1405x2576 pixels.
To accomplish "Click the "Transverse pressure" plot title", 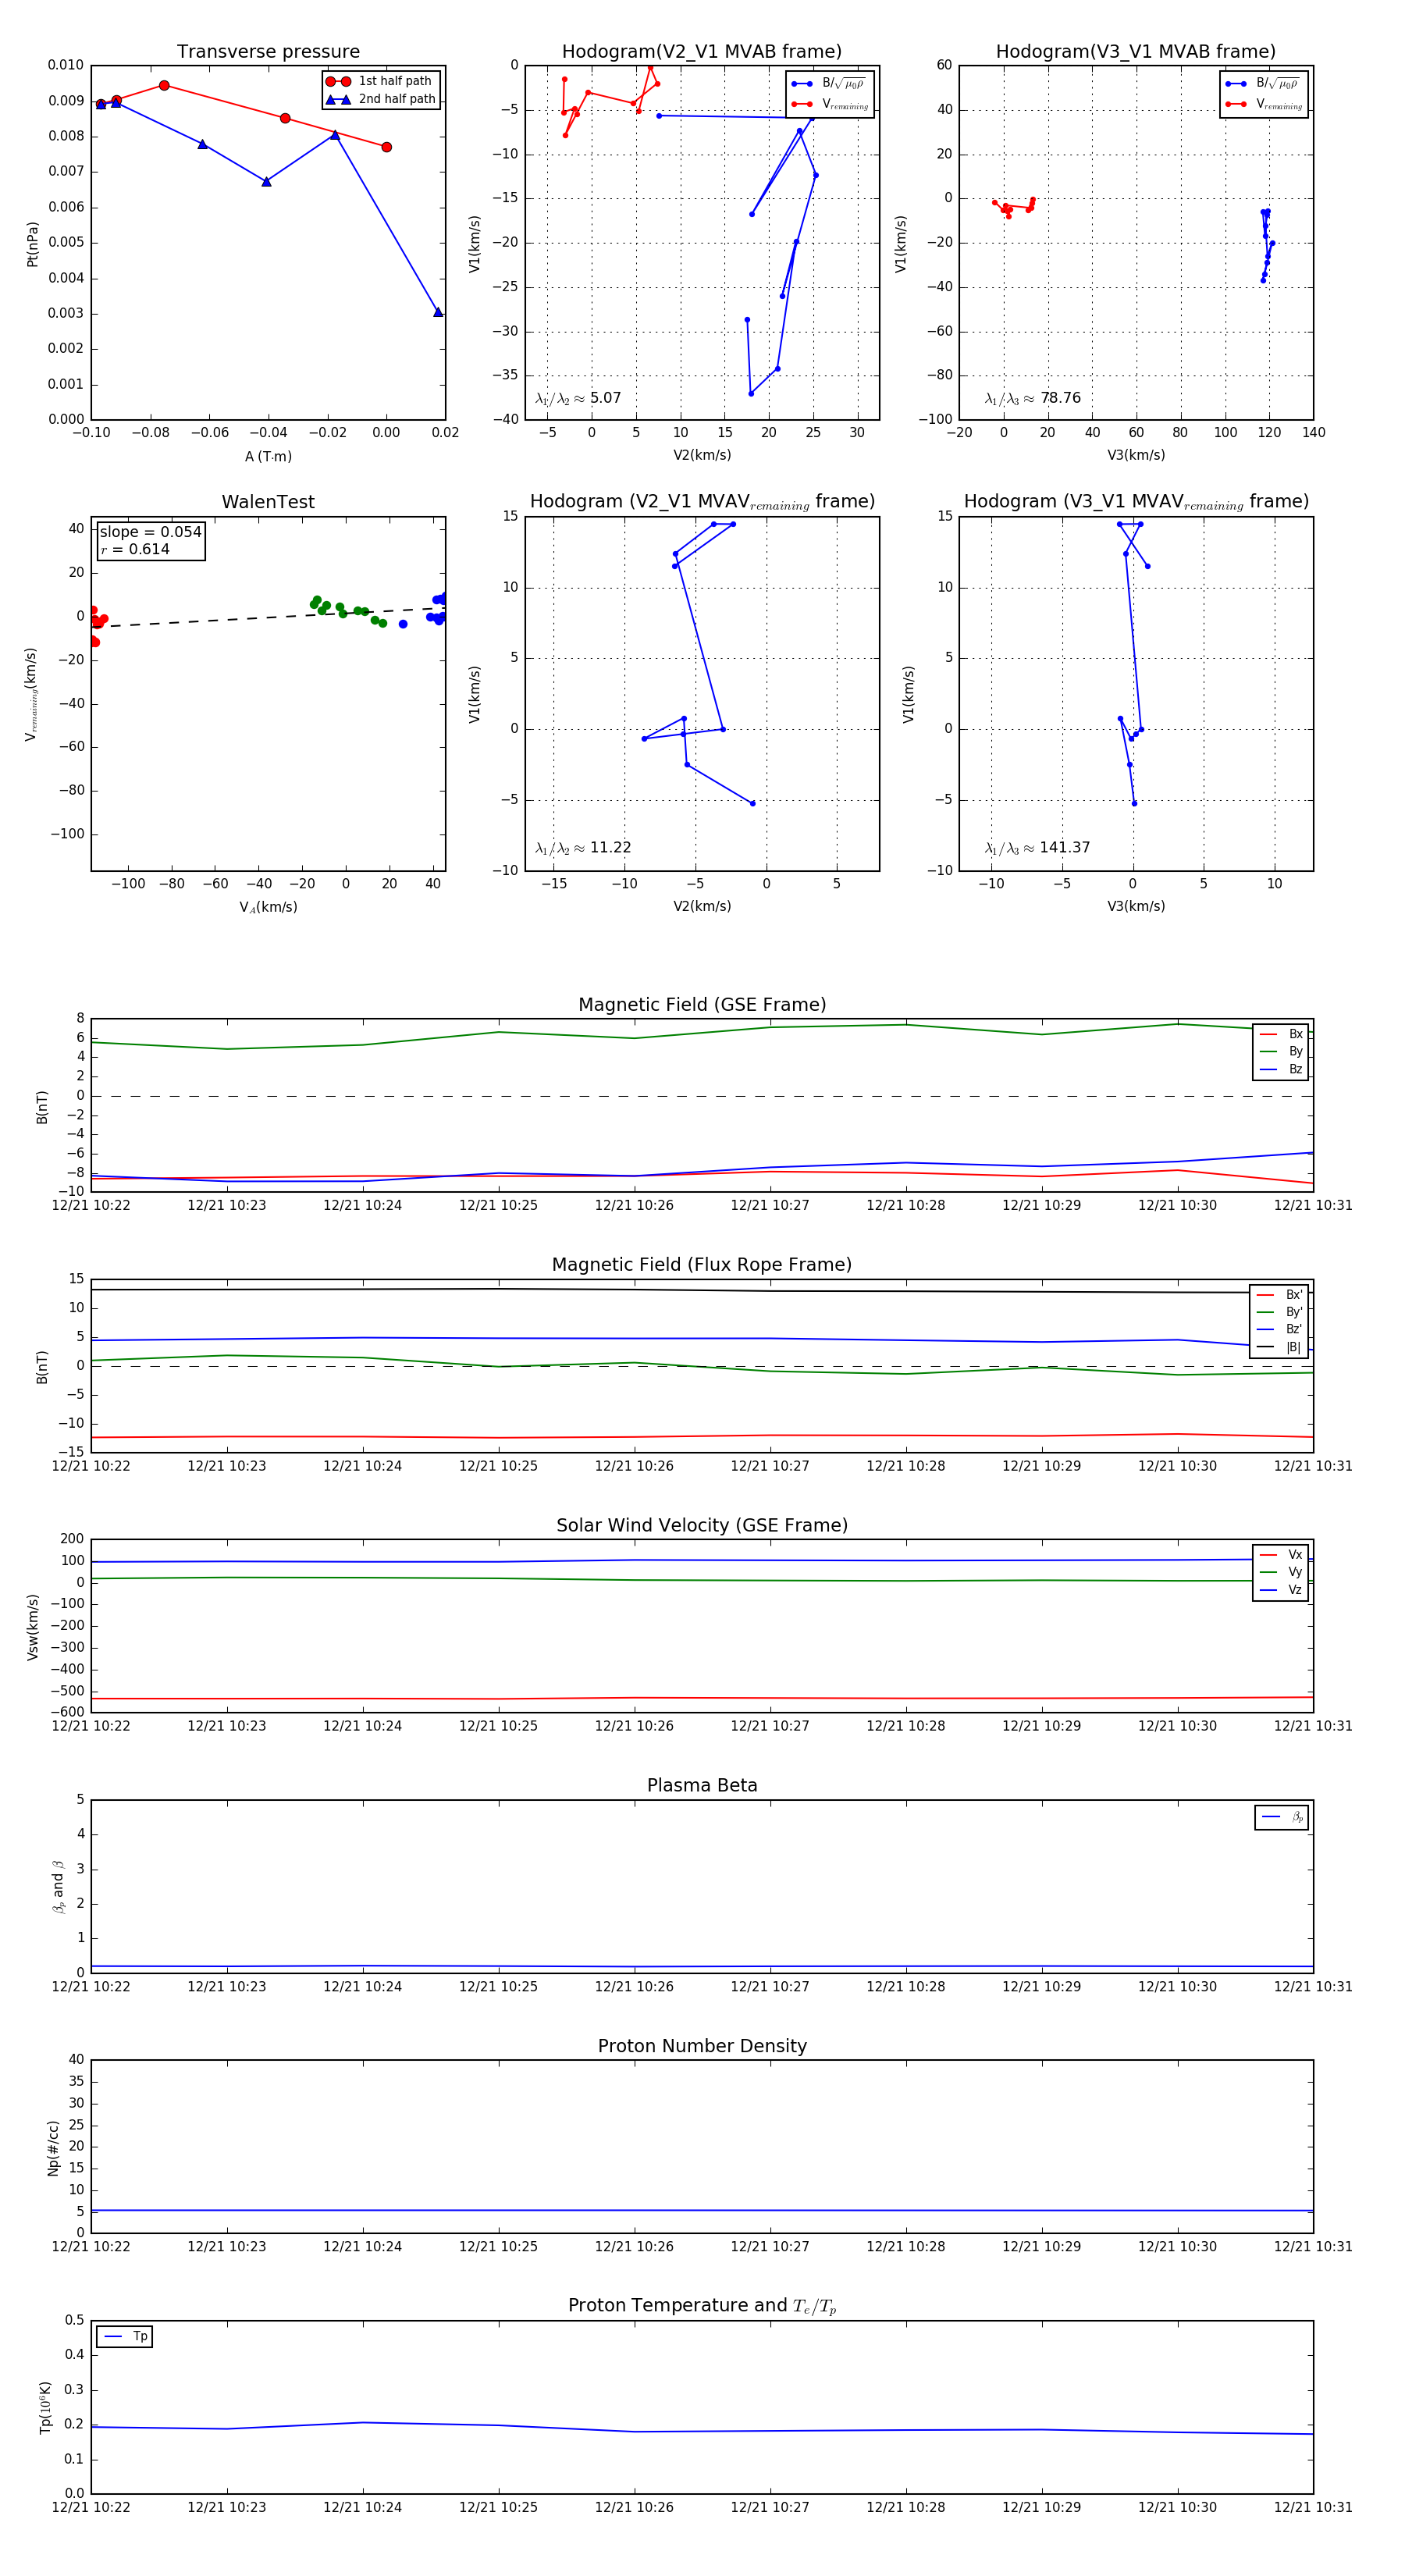I will (x=268, y=52).
